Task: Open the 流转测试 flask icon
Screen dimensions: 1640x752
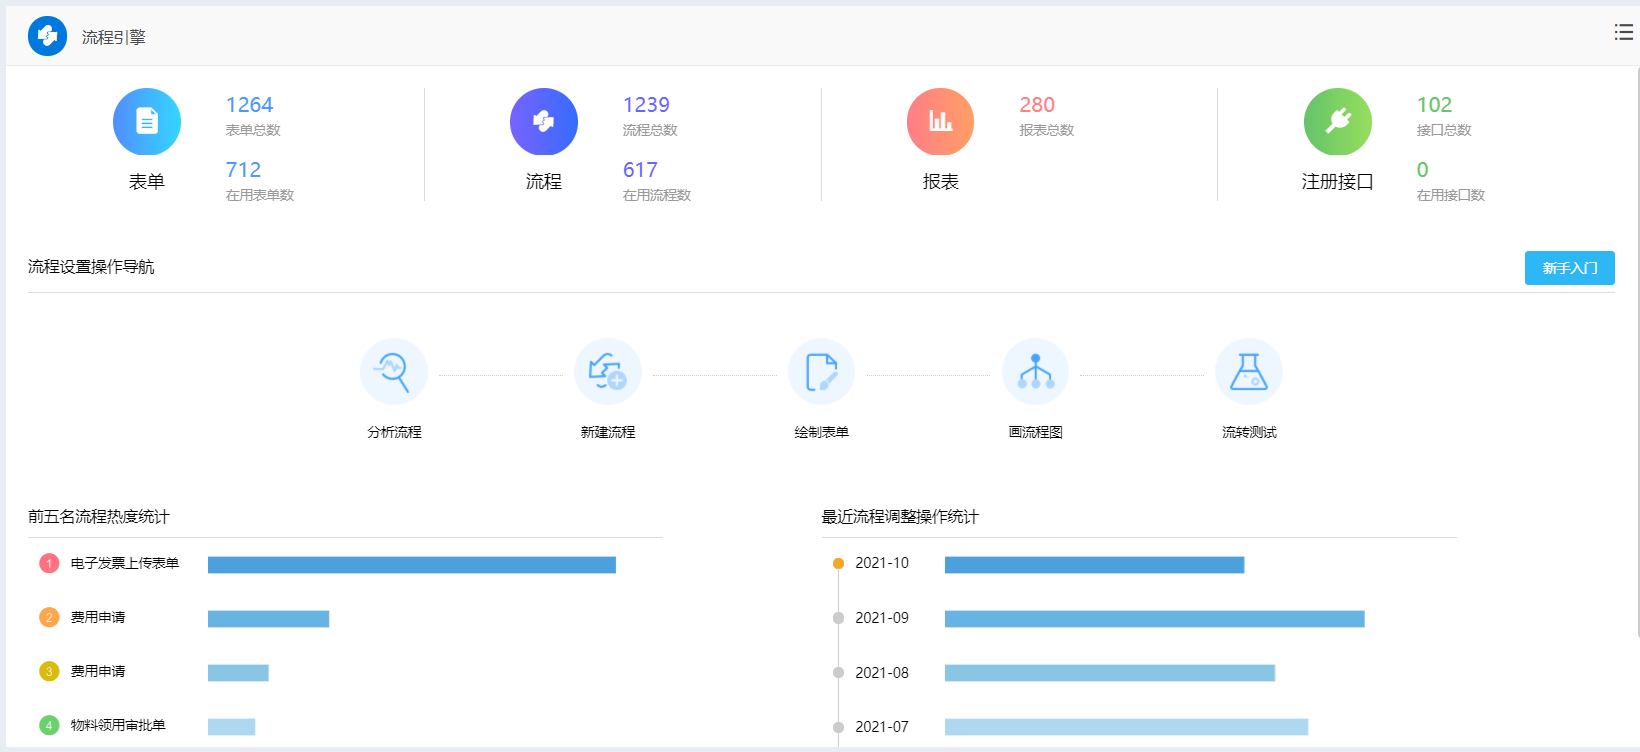Action: (x=1249, y=372)
